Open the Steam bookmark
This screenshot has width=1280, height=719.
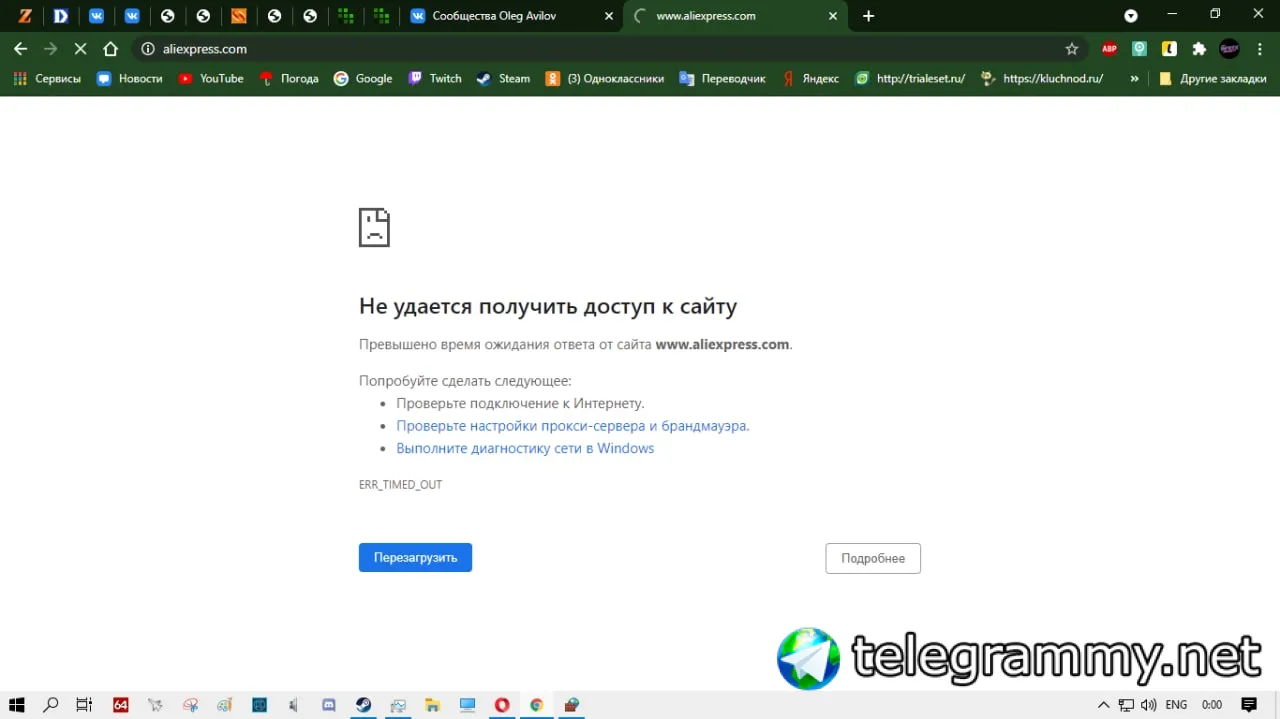point(503,78)
